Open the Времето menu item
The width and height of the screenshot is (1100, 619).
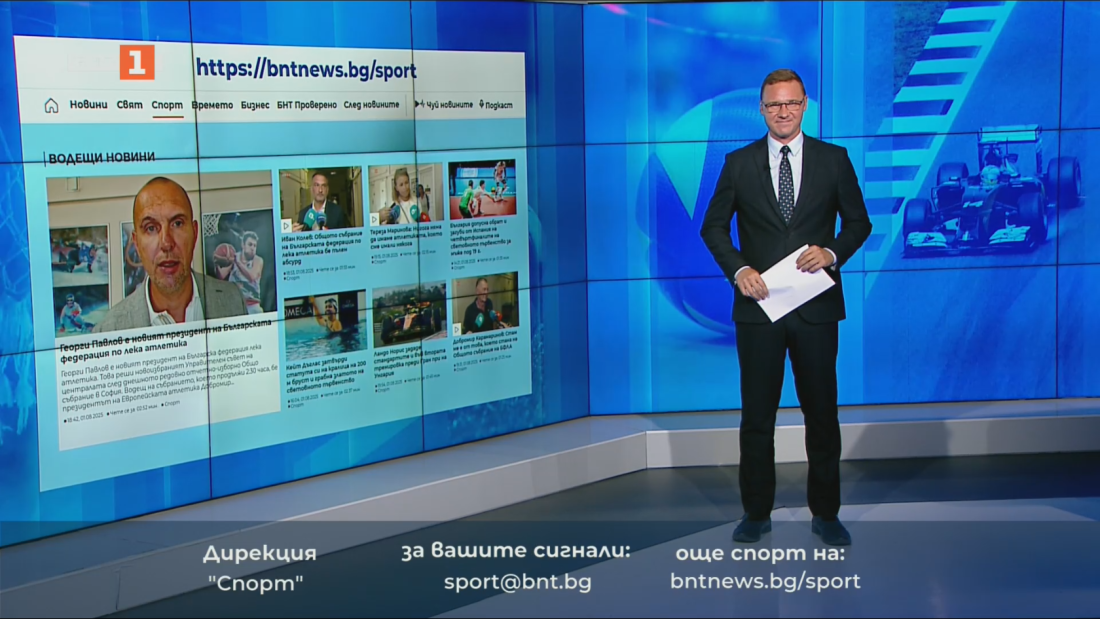(x=212, y=105)
